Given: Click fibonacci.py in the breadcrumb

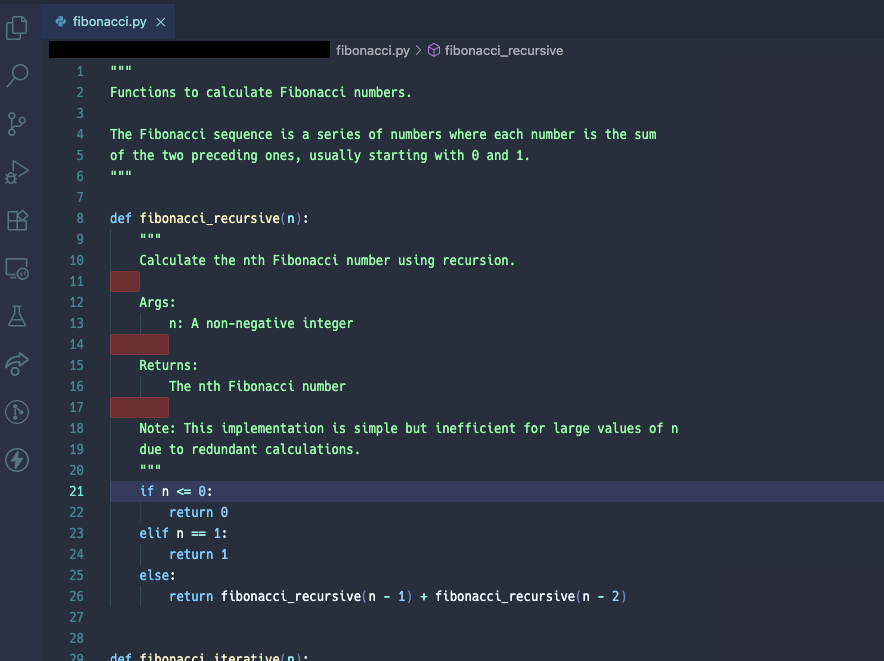Looking at the screenshot, I should [373, 50].
